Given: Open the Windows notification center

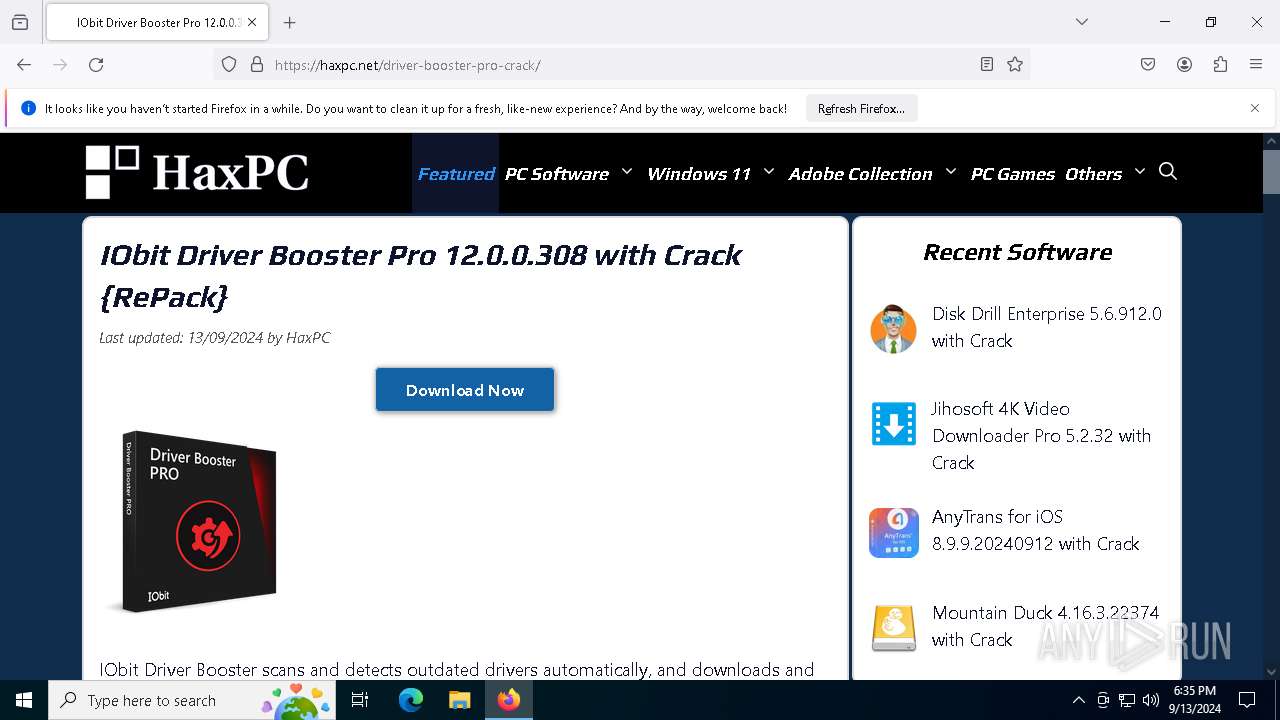Looking at the screenshot, I should pos(1247,700).
